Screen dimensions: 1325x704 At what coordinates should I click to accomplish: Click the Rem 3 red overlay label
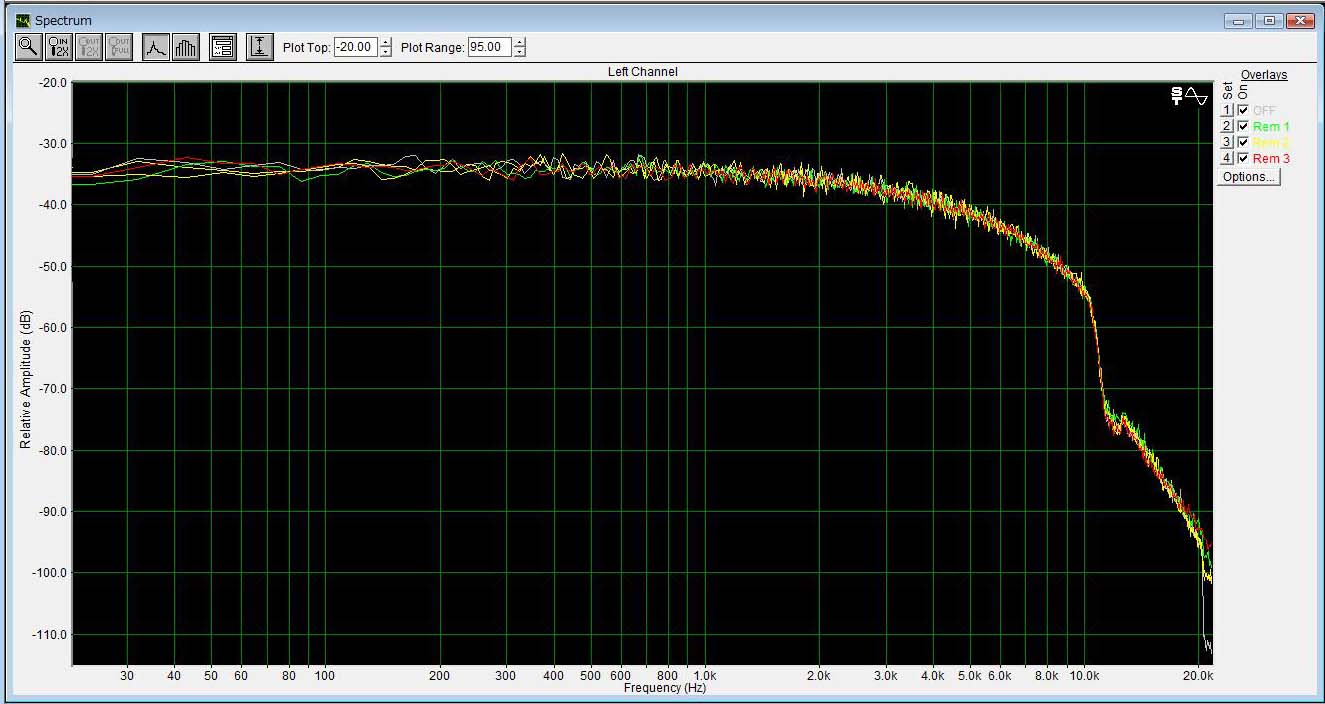click(1271, 159)
